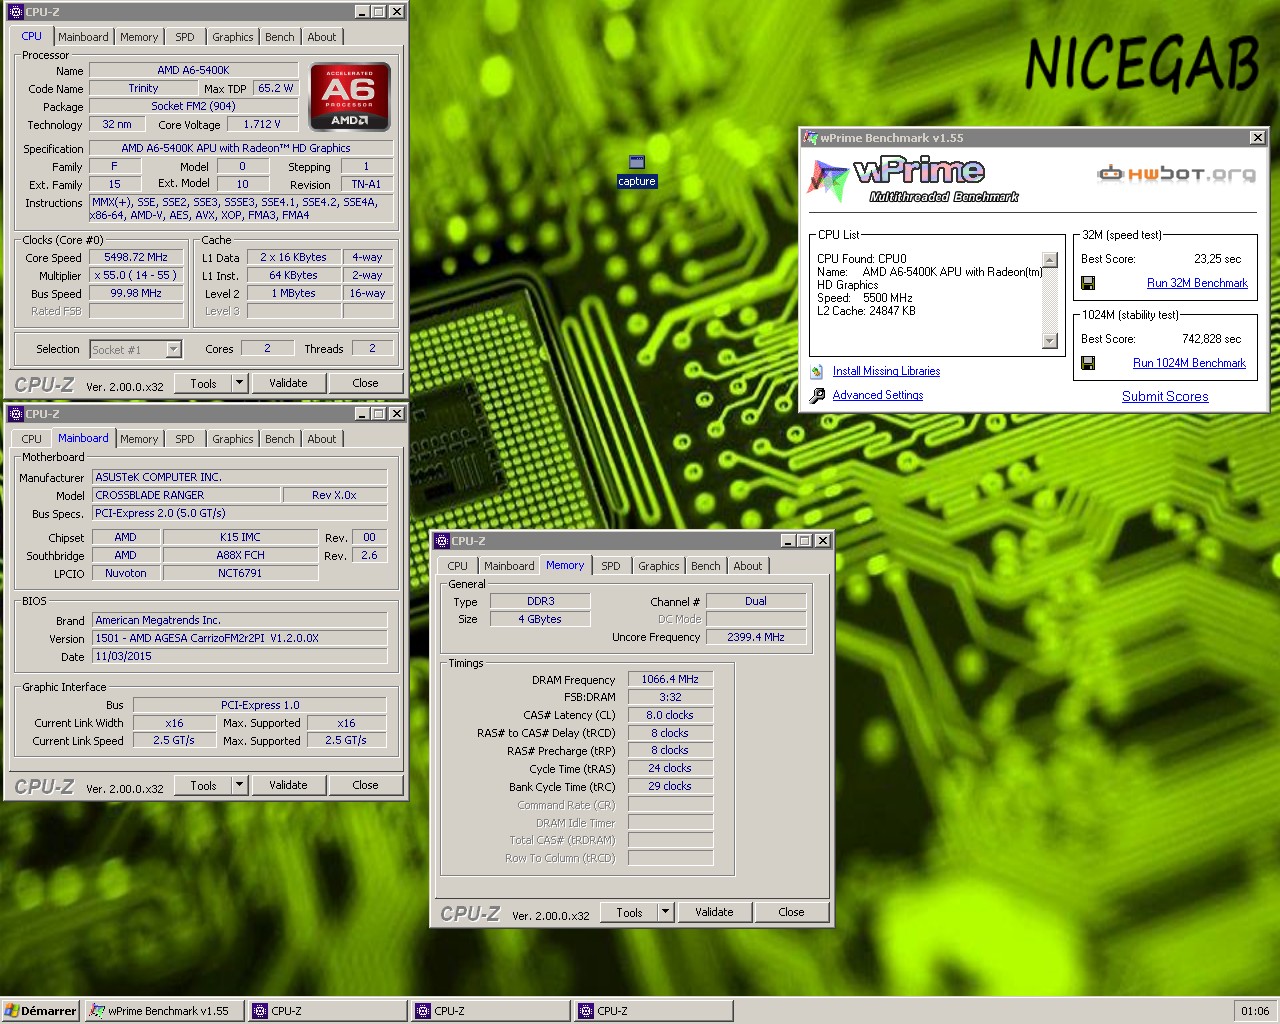Click Validate in Mainboard CPU-Z window
The height and width of the screenshot is (1024, 1280).
pos(288,785)
